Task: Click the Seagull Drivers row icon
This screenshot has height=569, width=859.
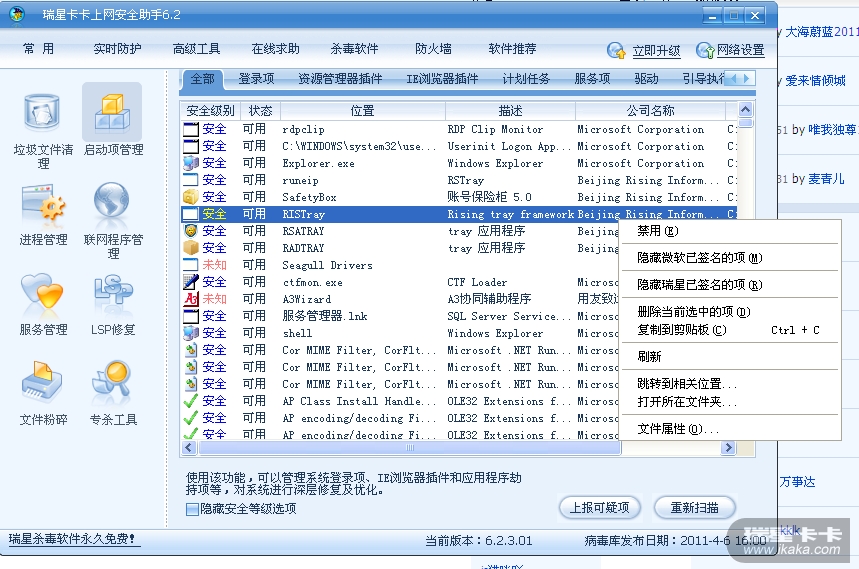Action: (191, 265)
